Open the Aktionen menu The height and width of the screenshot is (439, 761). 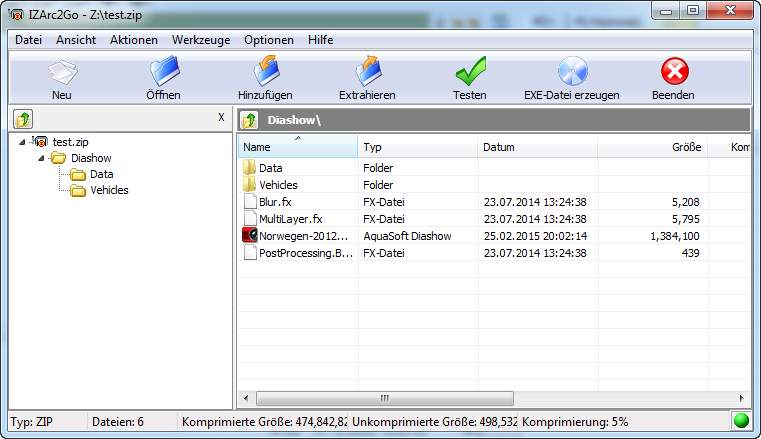click(134, 40)
